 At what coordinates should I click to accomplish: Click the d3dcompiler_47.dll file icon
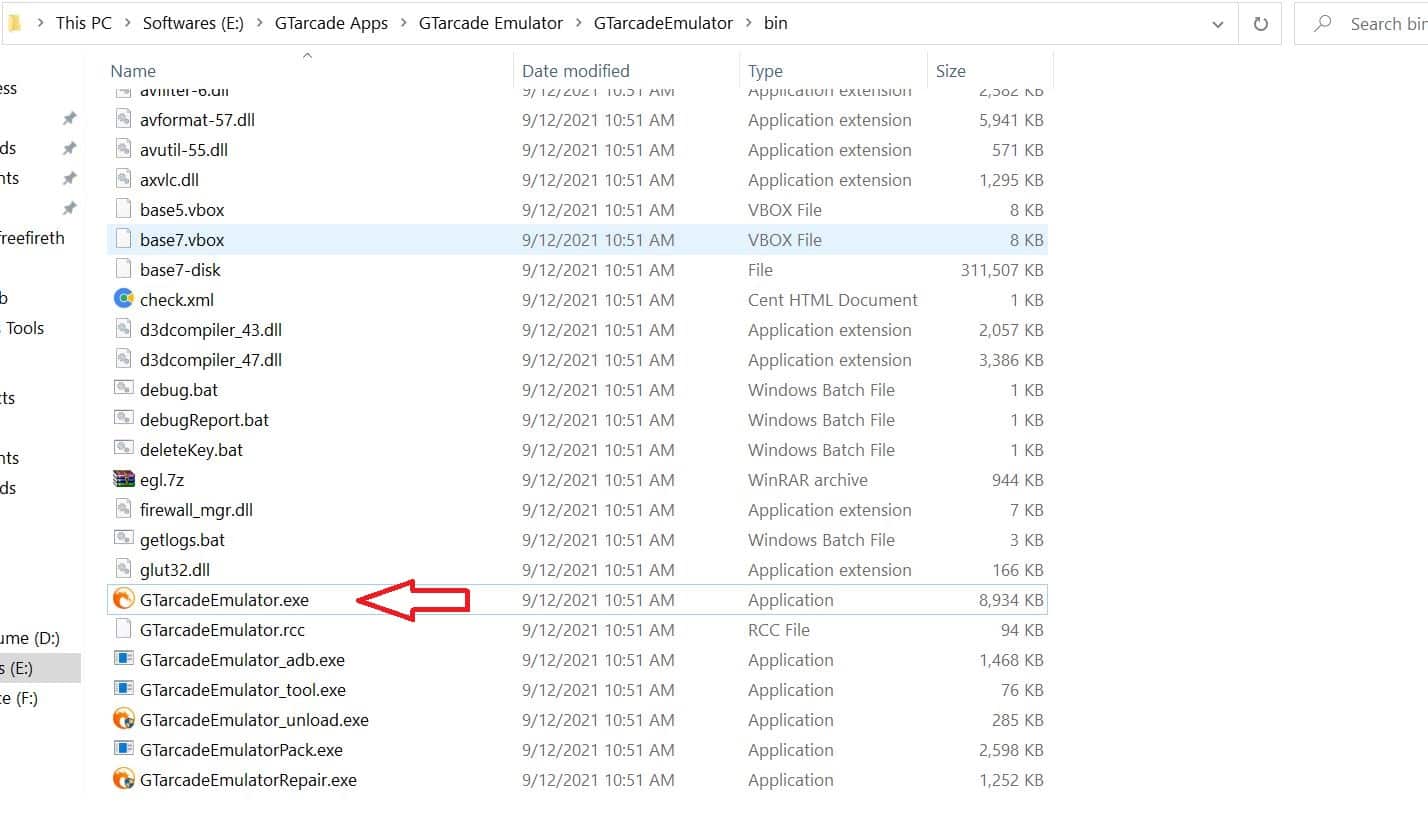point(124,360)
